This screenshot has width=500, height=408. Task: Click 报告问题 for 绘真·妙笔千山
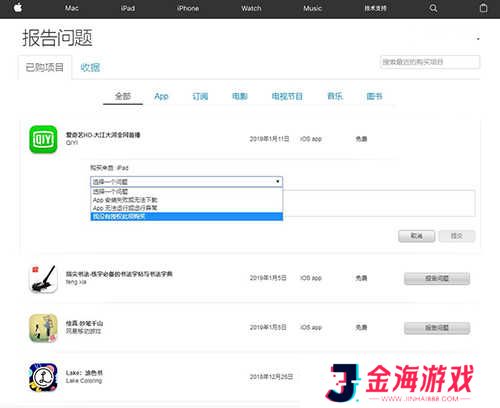437,328
